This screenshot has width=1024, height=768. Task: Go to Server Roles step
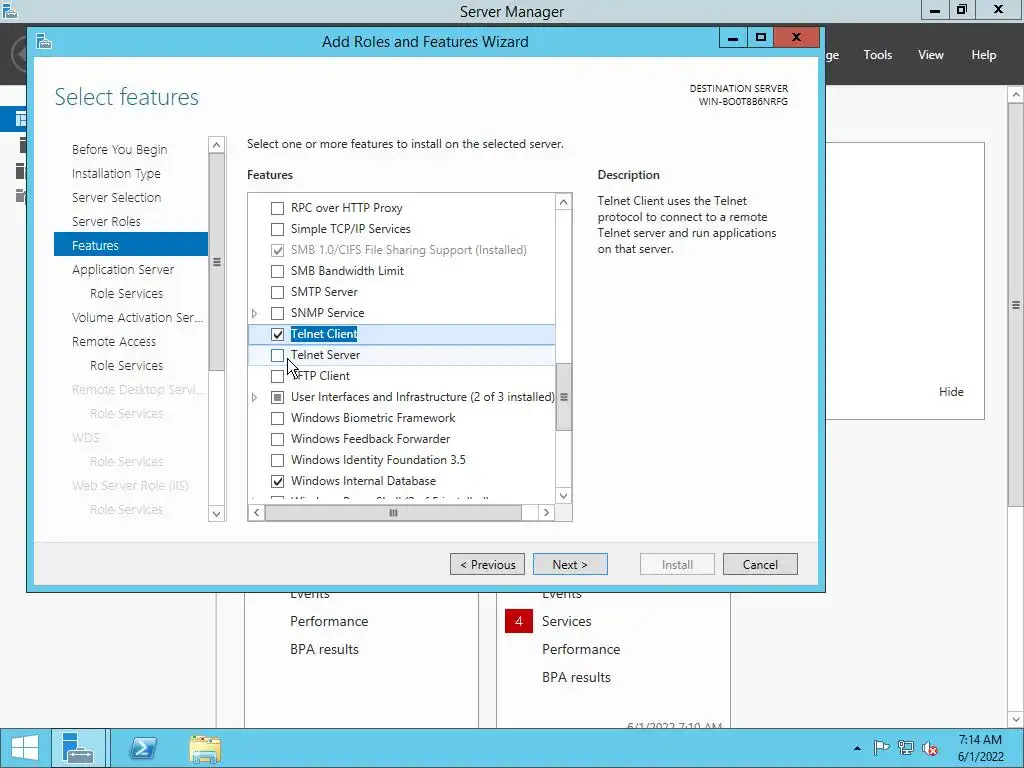point(106,221)
